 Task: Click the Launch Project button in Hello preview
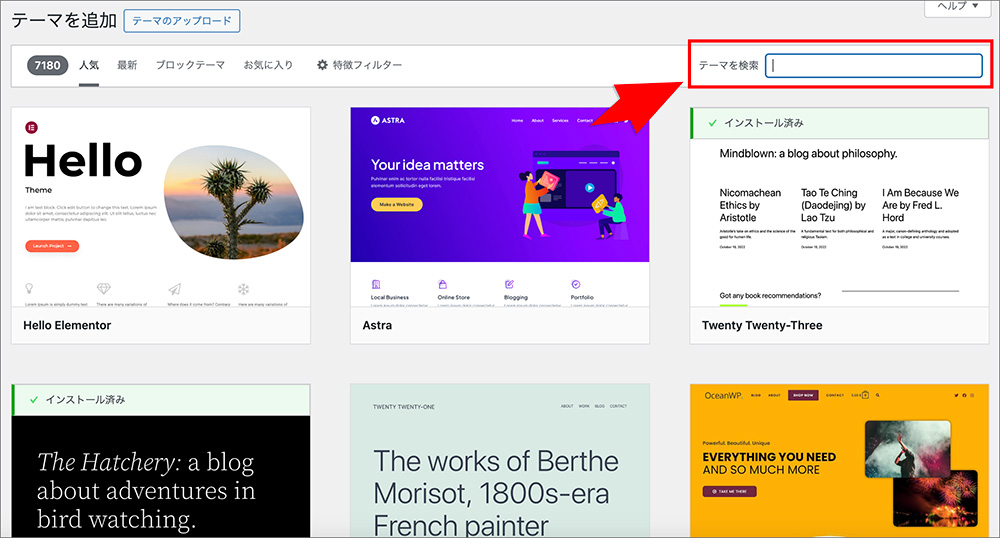(x=52, y=246)
